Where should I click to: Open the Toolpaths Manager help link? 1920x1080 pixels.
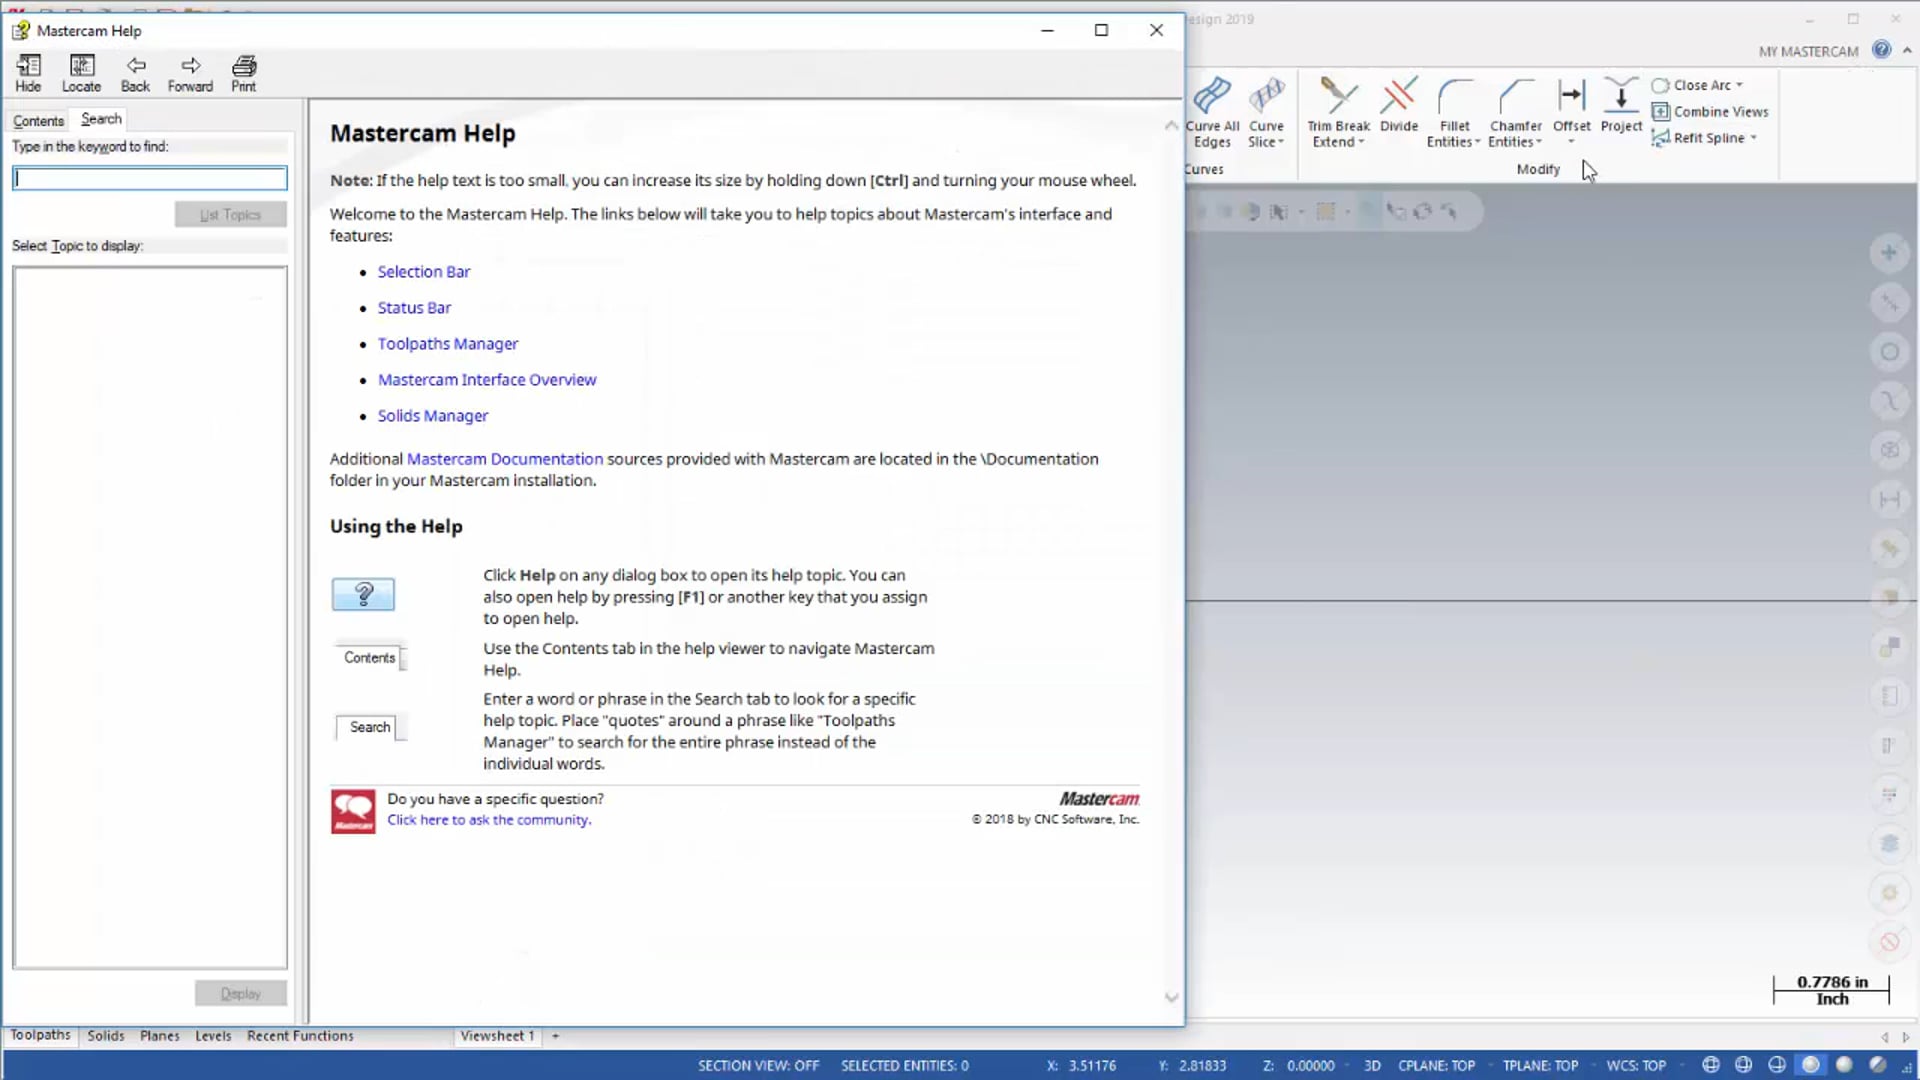click(x=448, y=344)
